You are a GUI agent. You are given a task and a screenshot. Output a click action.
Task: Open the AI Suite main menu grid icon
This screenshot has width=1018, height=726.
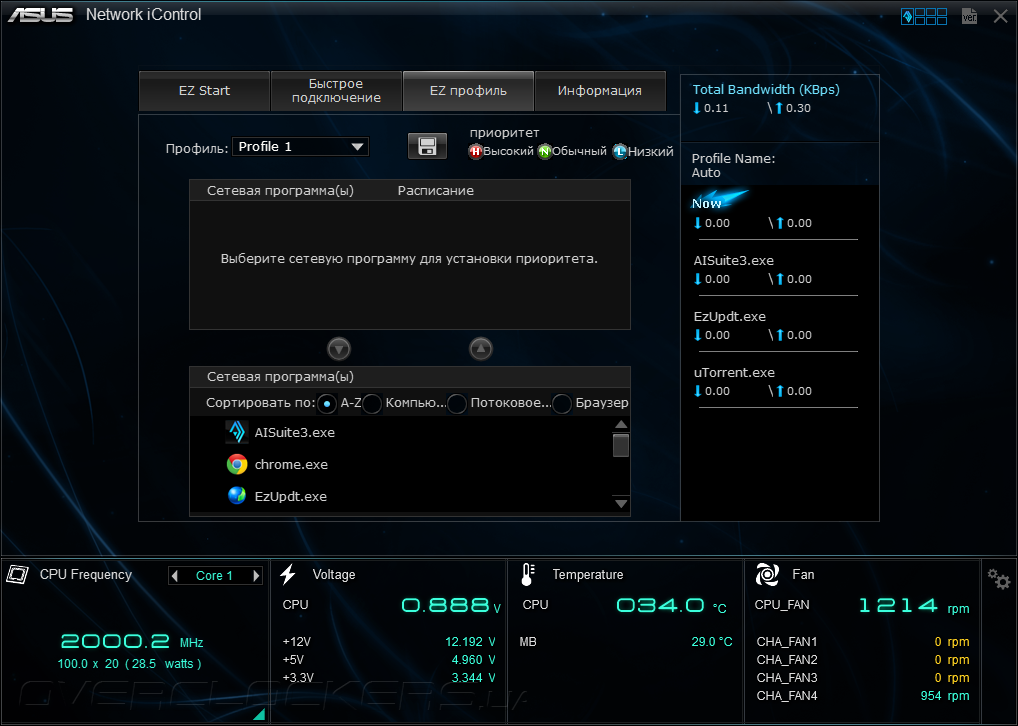(x=924, y=16)
